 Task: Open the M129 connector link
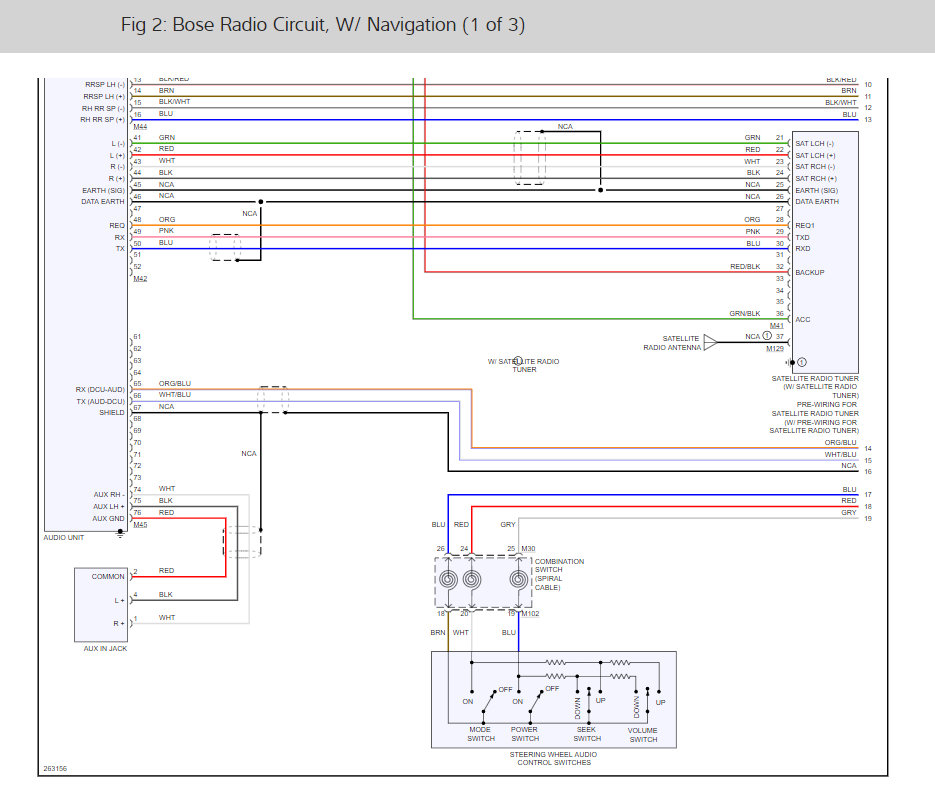point(775,349)
